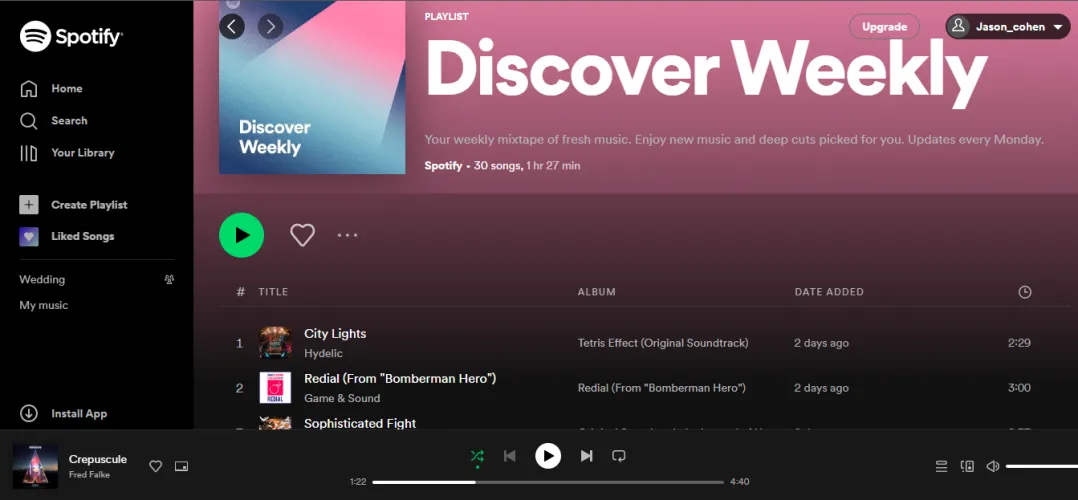Image resolution: width=1078 pixels, height=500 pixels.
Task: Skip to the next track
Action: (x=586, y=455)
